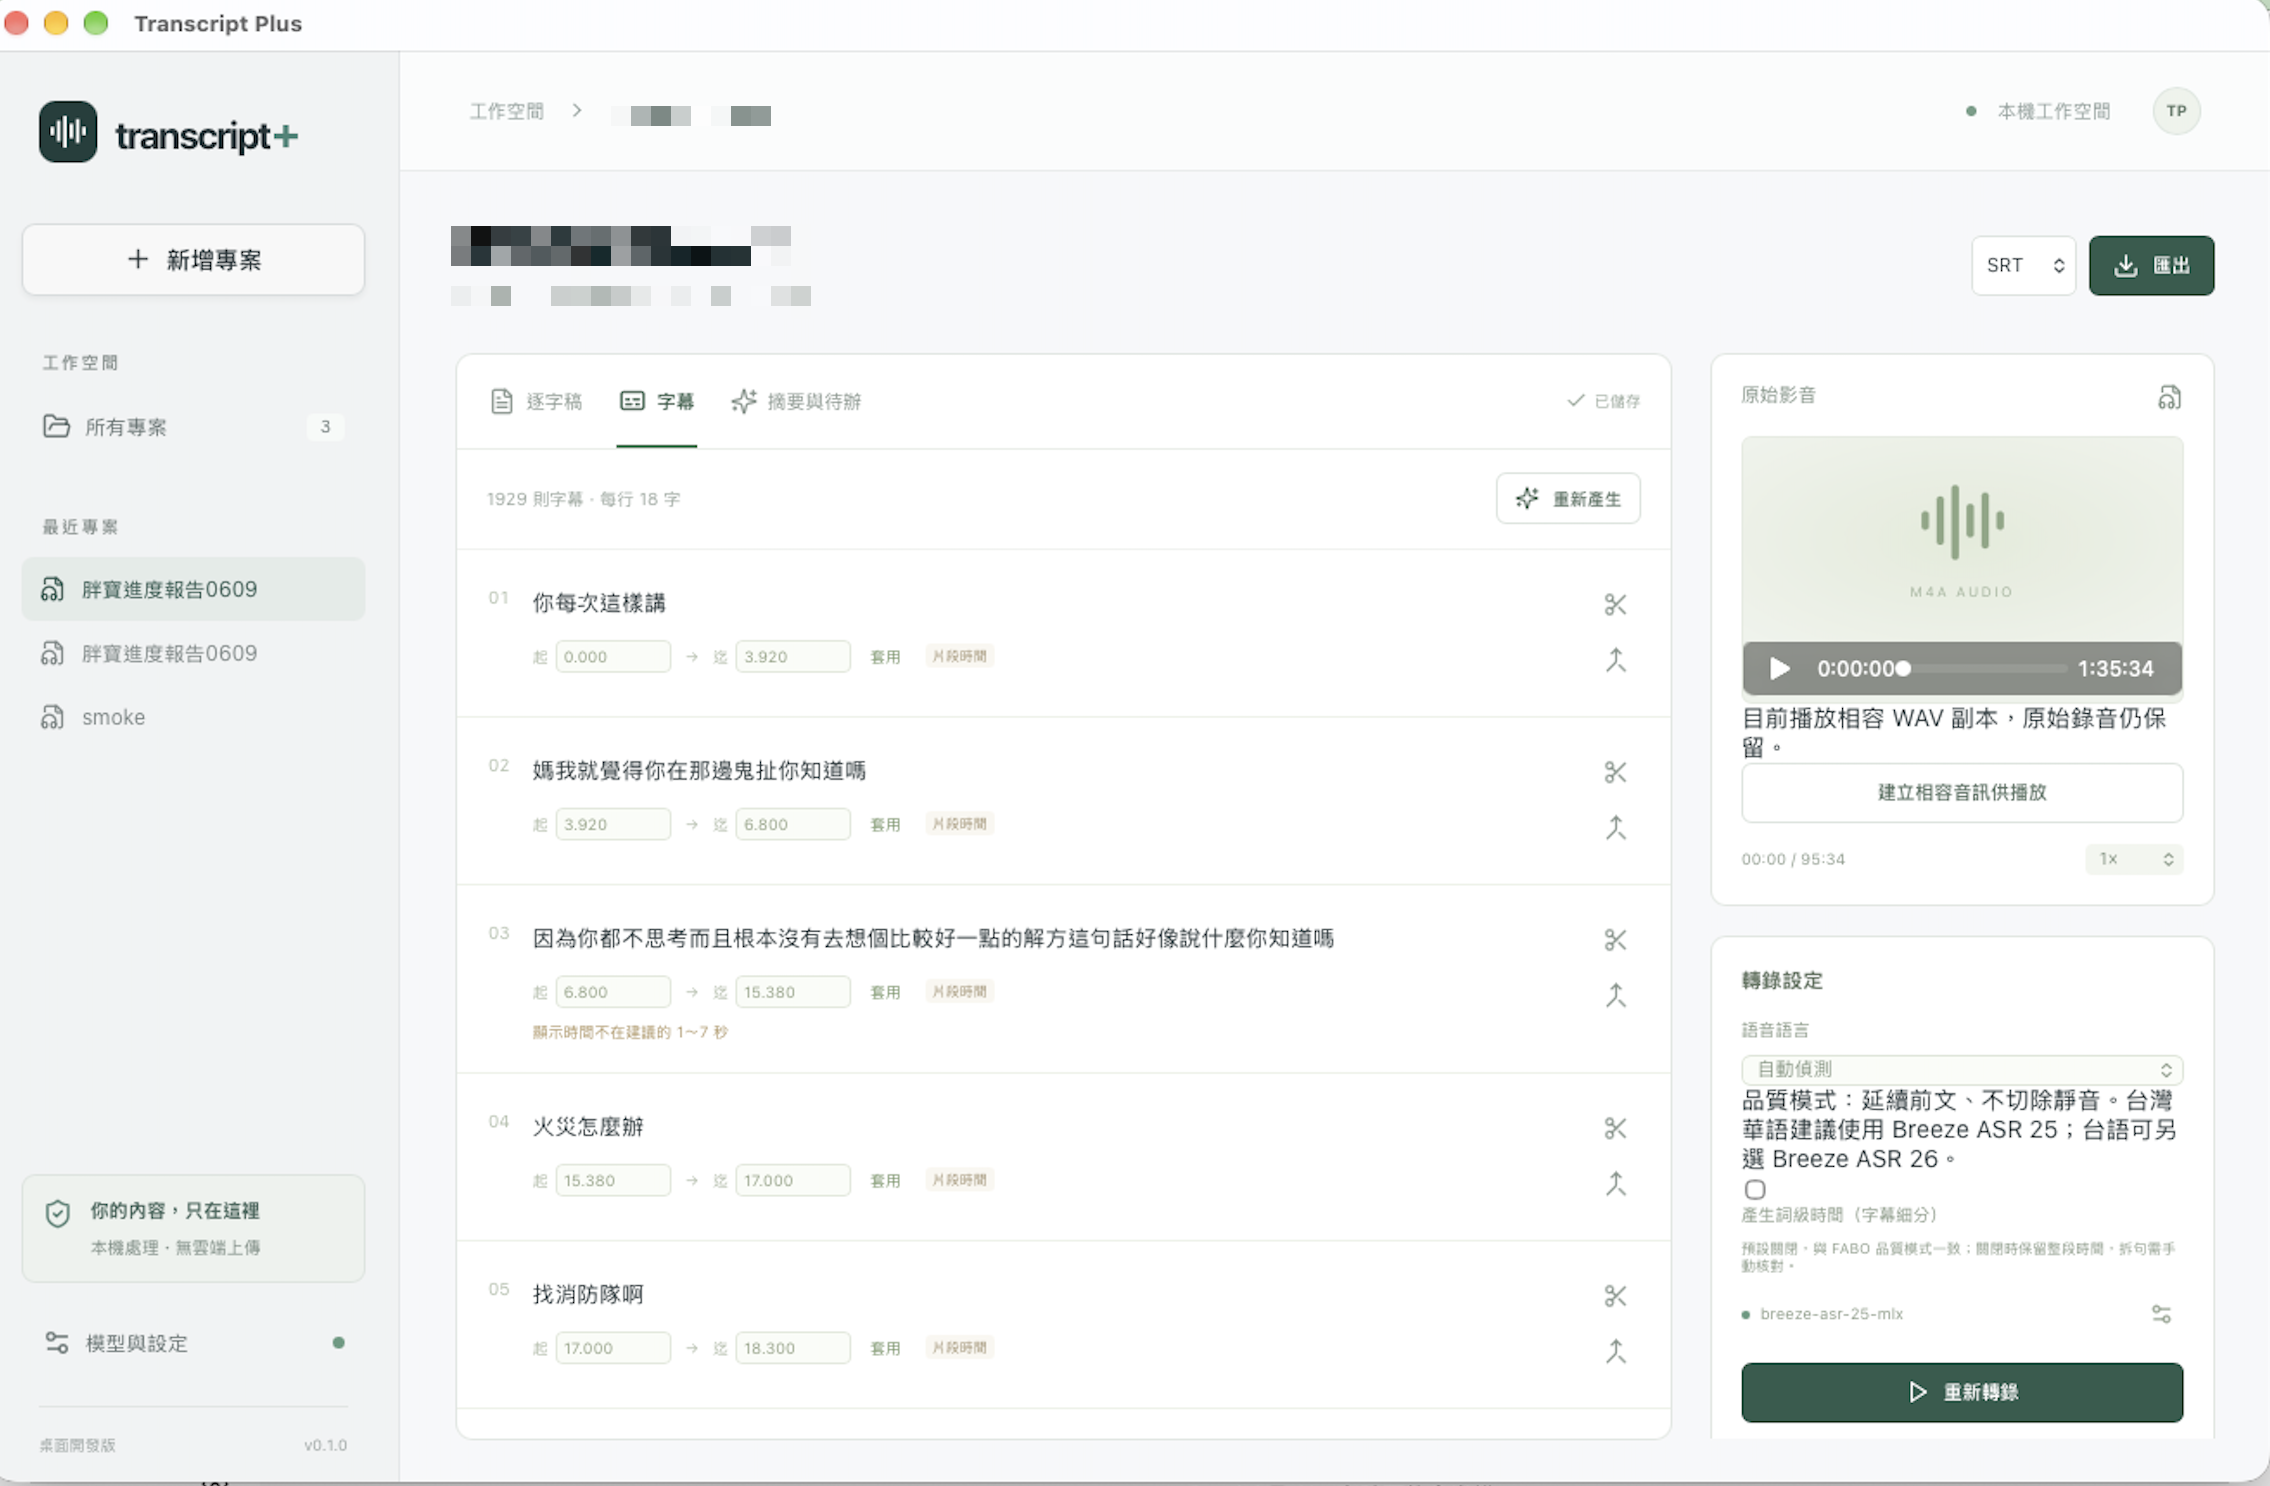The height and width of the screenshot is (1486, 2270).
Task: Open the 自動偵測 language dropdown
Action: coord(1961,1069)
